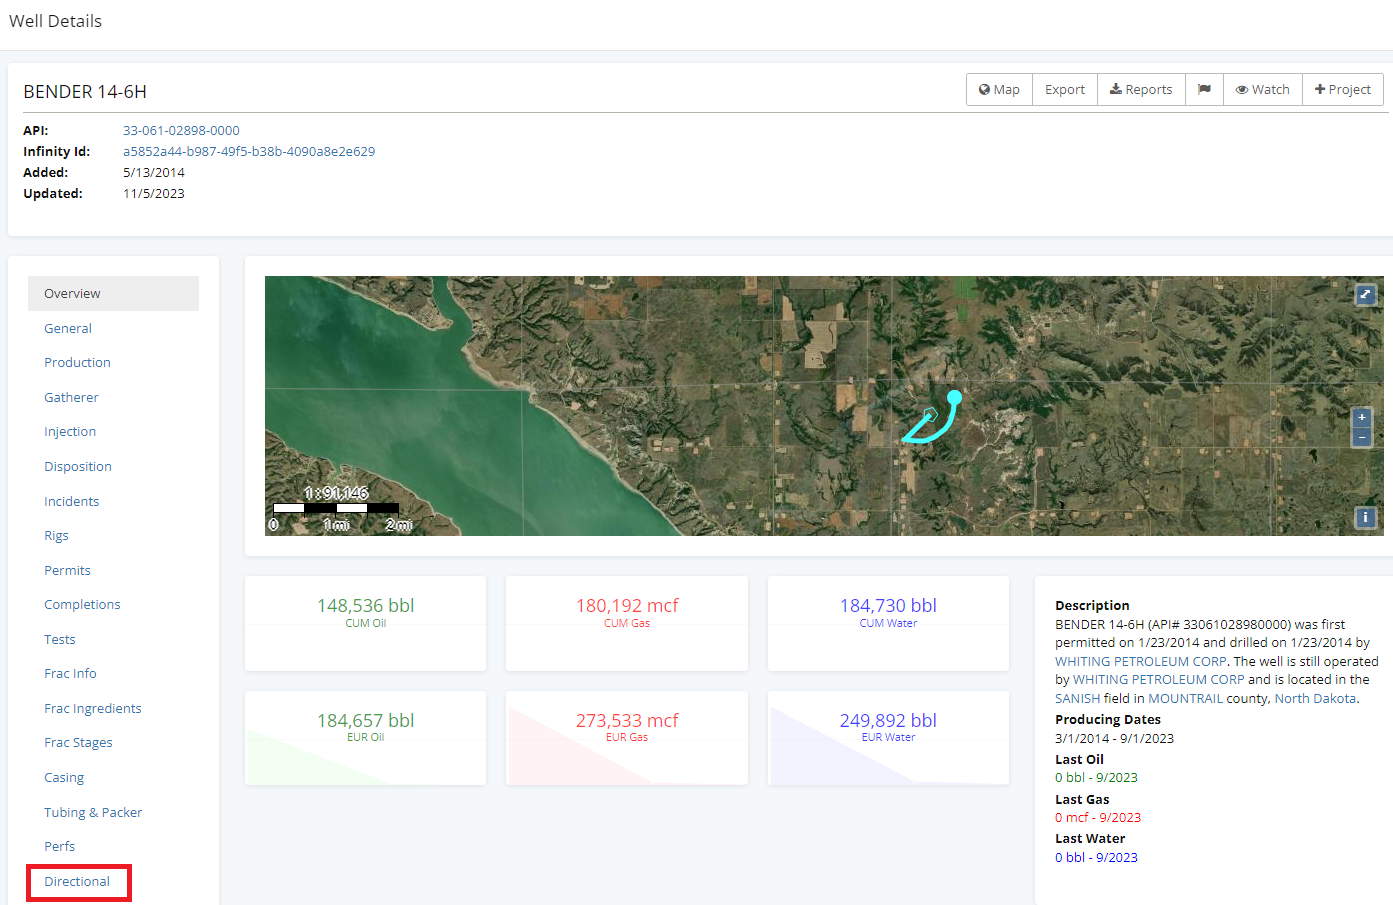Open the Reports download button
The height and width of the screenshot is (905, 1393).
1141,89
